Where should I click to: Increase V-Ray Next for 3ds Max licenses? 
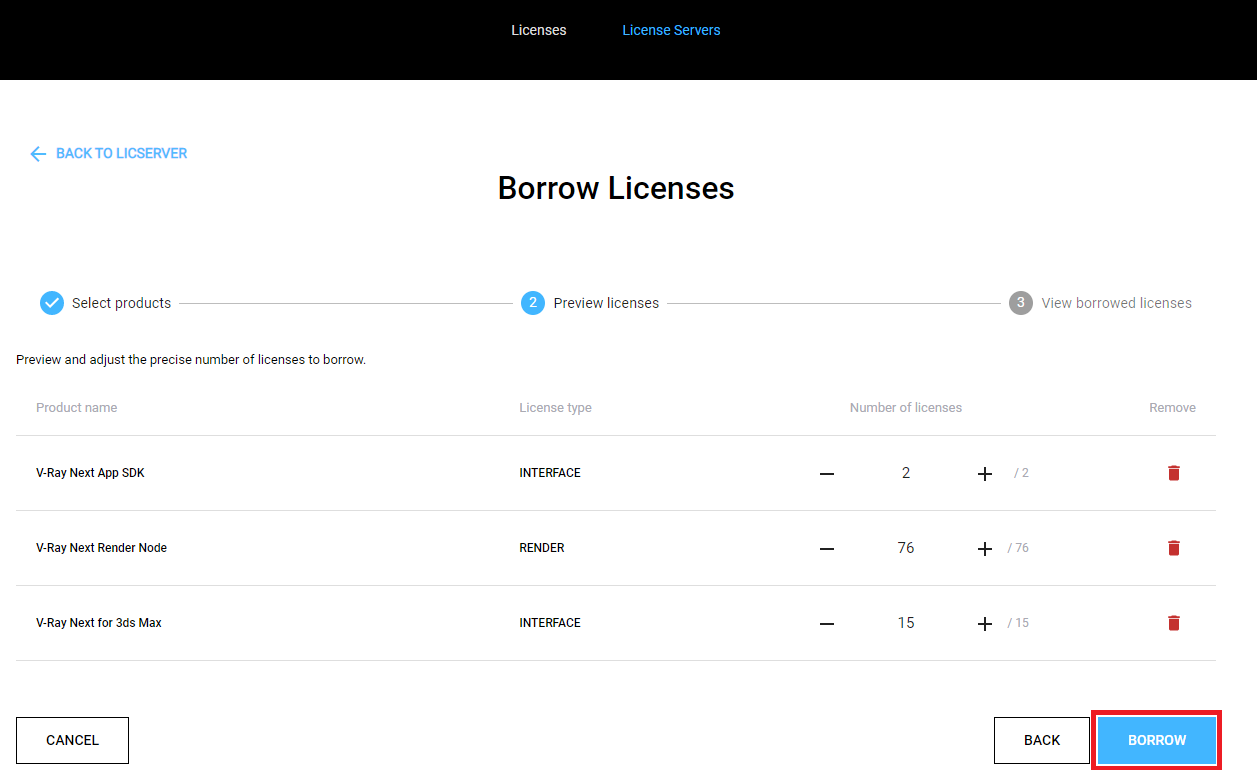tap(984, 622)
